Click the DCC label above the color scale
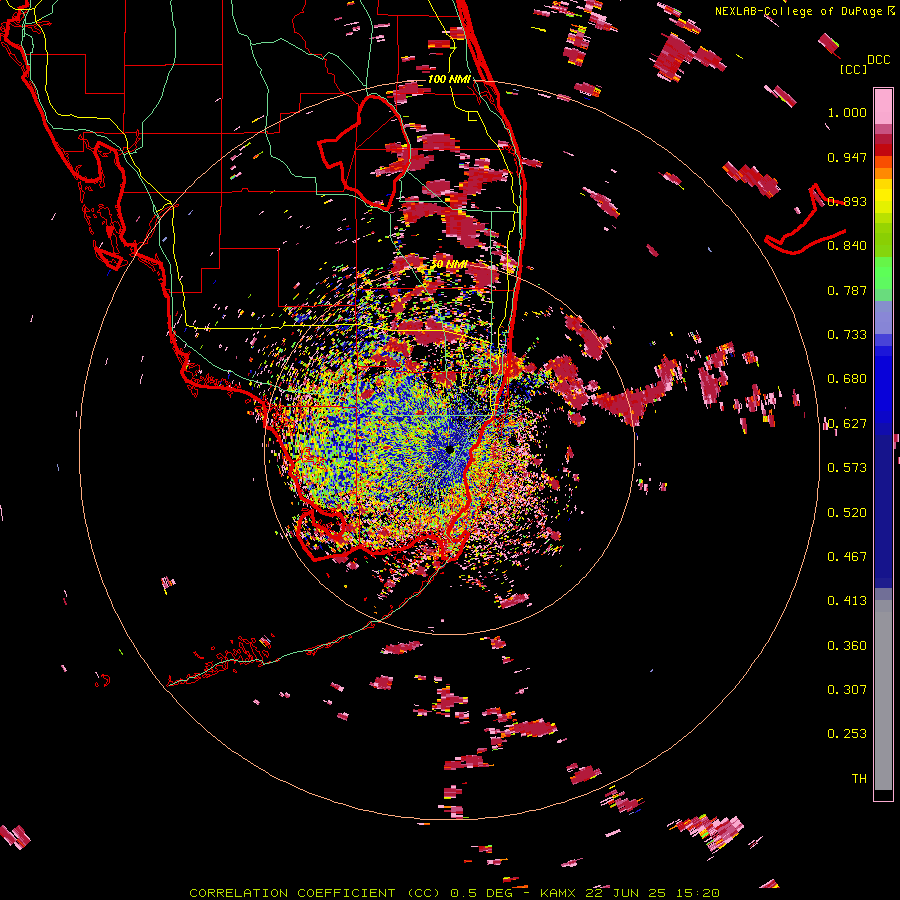Viewport: 900px width, 900px height. coord(878,59)
